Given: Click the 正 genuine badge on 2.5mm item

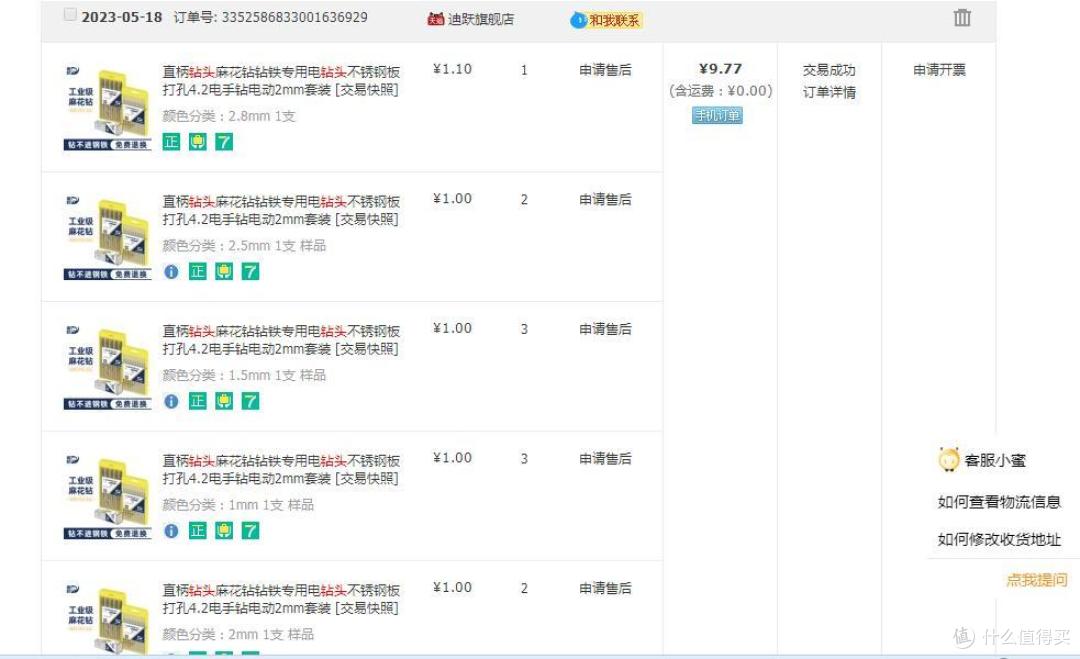Looking at the screenshot, I should click(198, 271).
